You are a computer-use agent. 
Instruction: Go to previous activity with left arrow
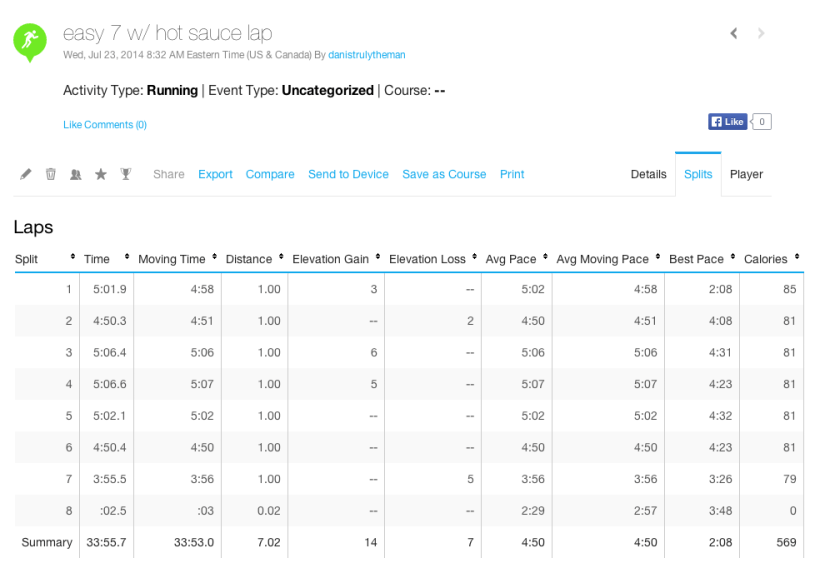734,33
